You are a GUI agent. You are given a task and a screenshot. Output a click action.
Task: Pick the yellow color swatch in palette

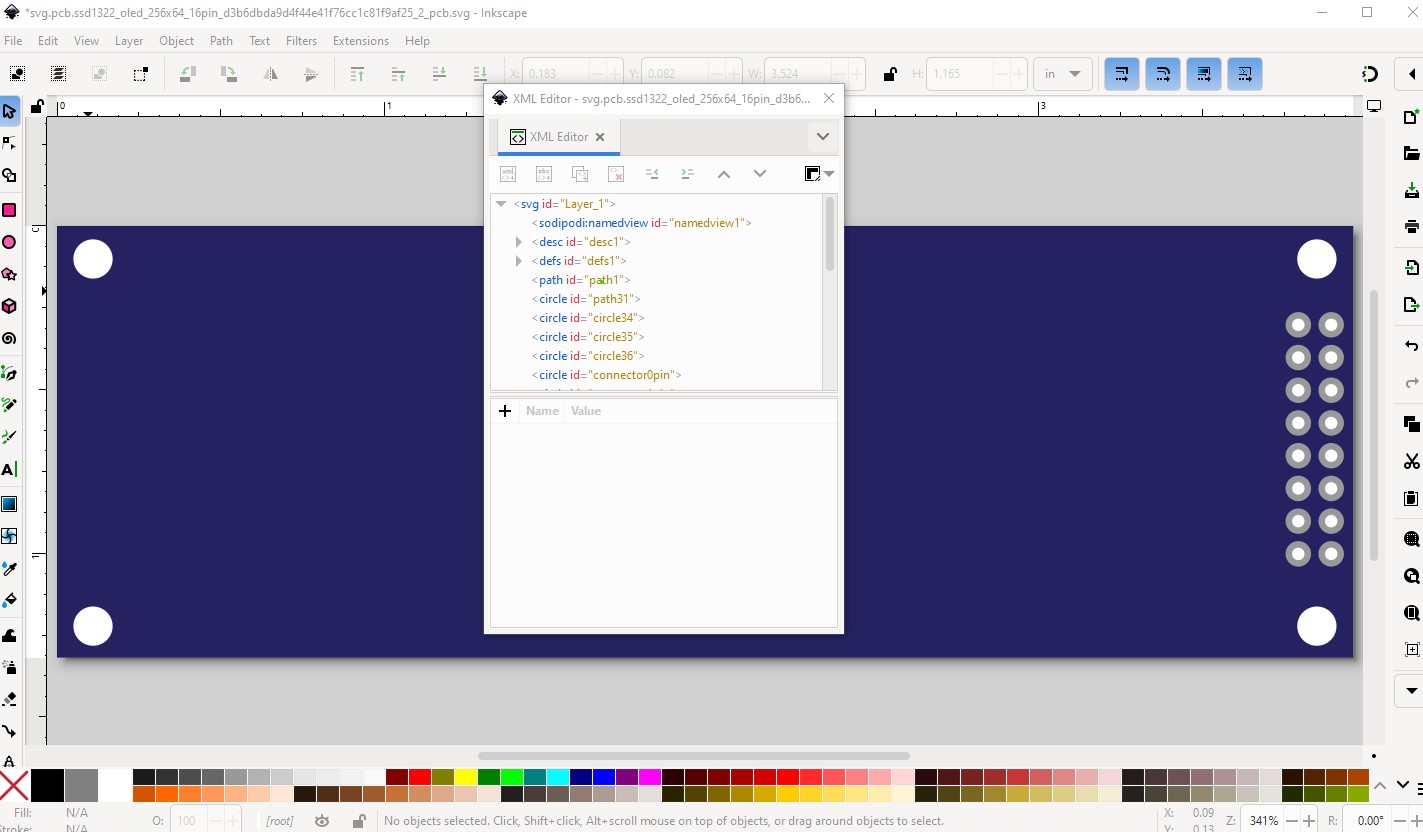click(466, 777)
